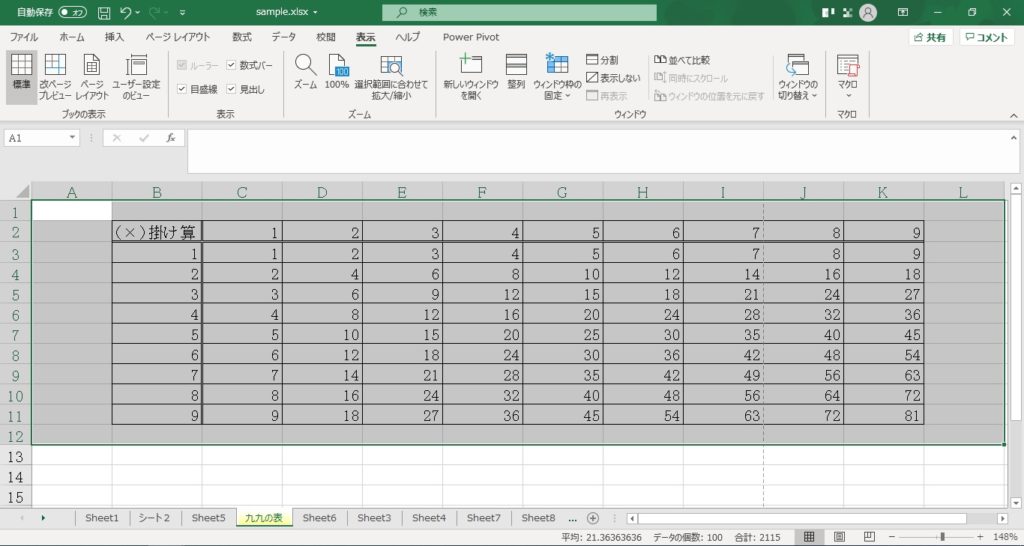Expand the Freeze Panes (ウィンドウ枠の固定) dropdown
The image size is (1024, 546).
pyautogui.click(x=557, y=77)
